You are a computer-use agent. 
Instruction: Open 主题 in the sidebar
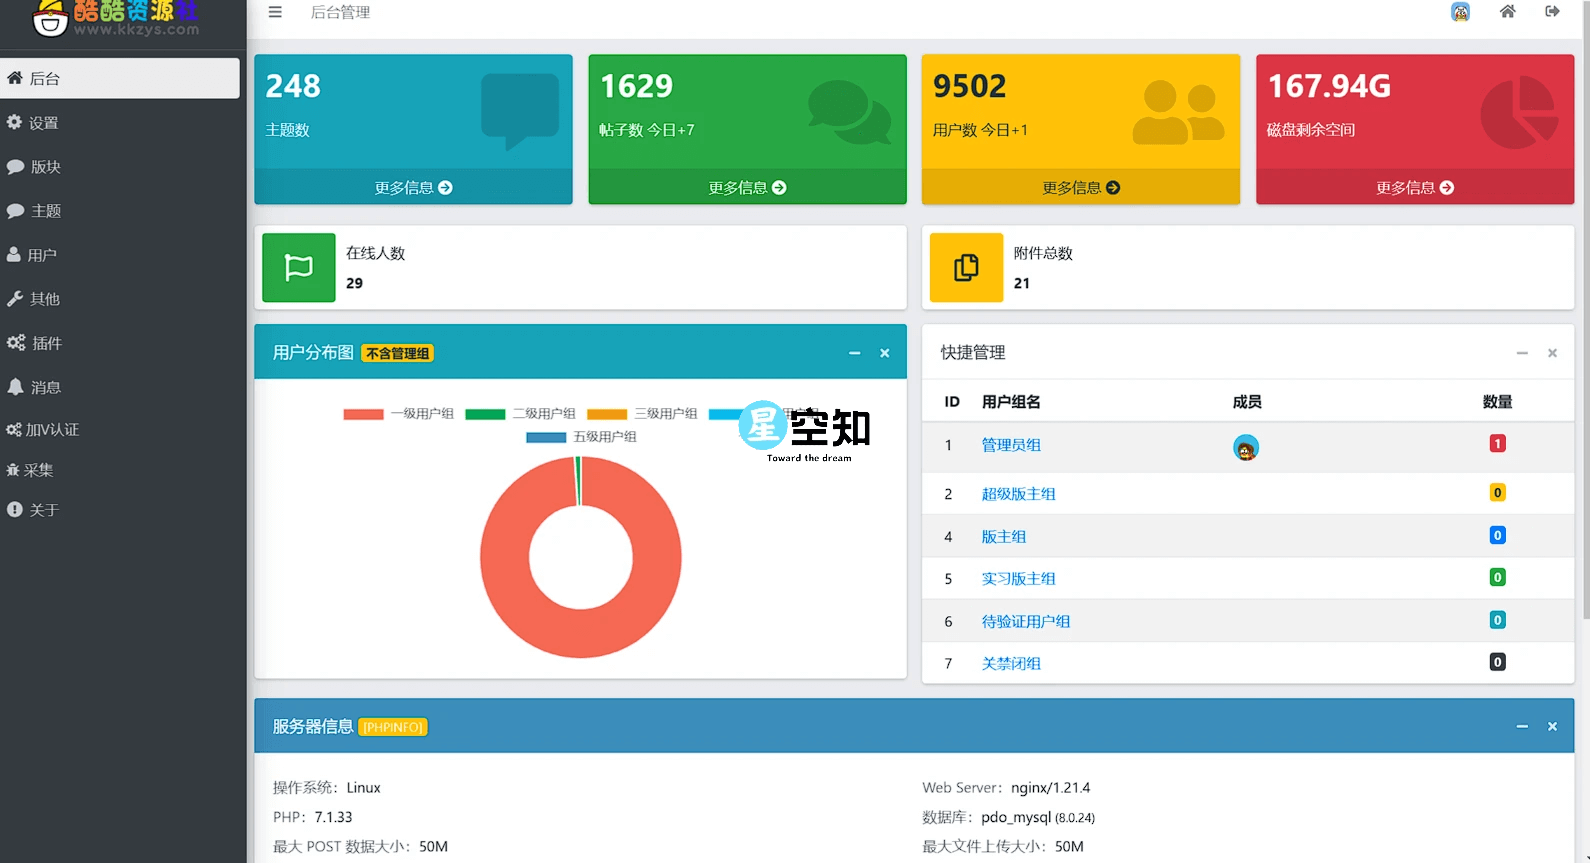[x=120, y=210]
